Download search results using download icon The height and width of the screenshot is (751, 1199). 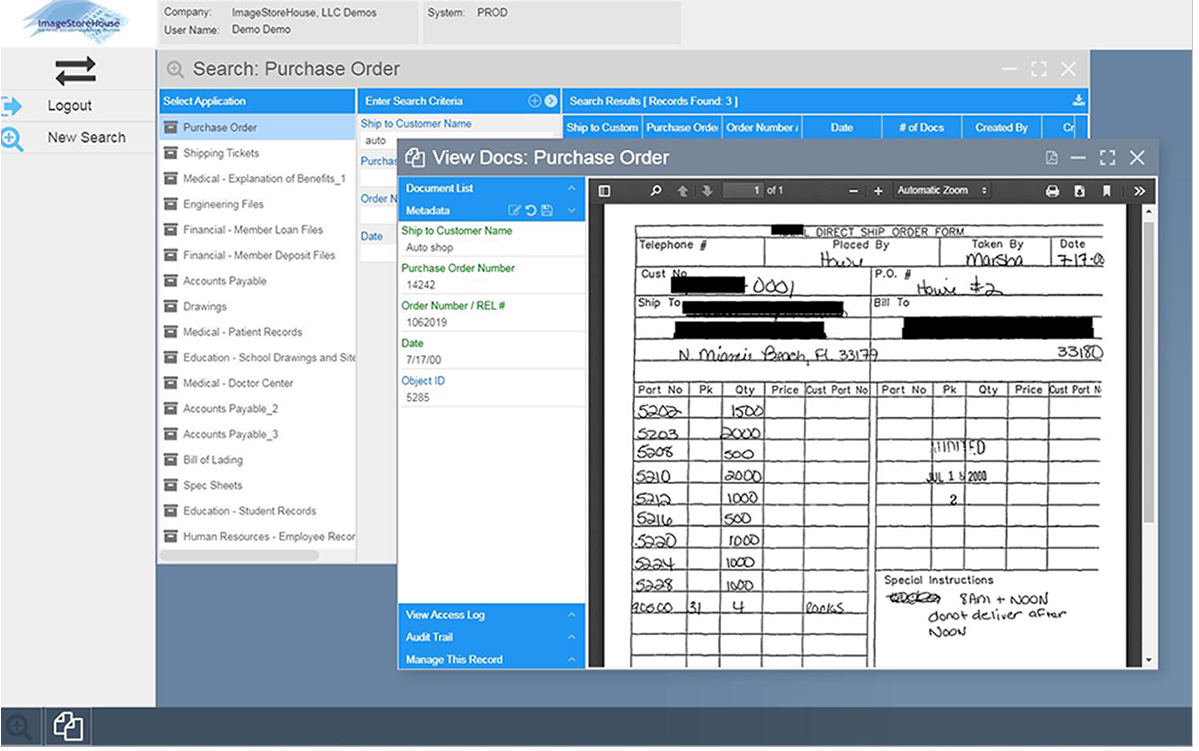pos(1077,100)
